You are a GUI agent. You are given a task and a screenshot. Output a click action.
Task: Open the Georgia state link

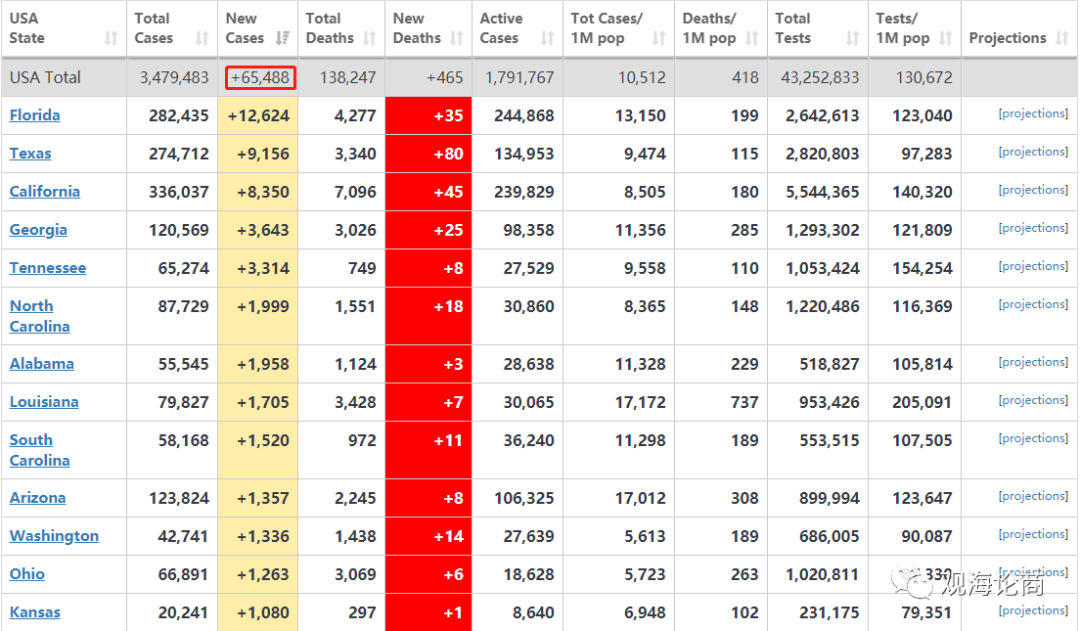click(38, 230)
